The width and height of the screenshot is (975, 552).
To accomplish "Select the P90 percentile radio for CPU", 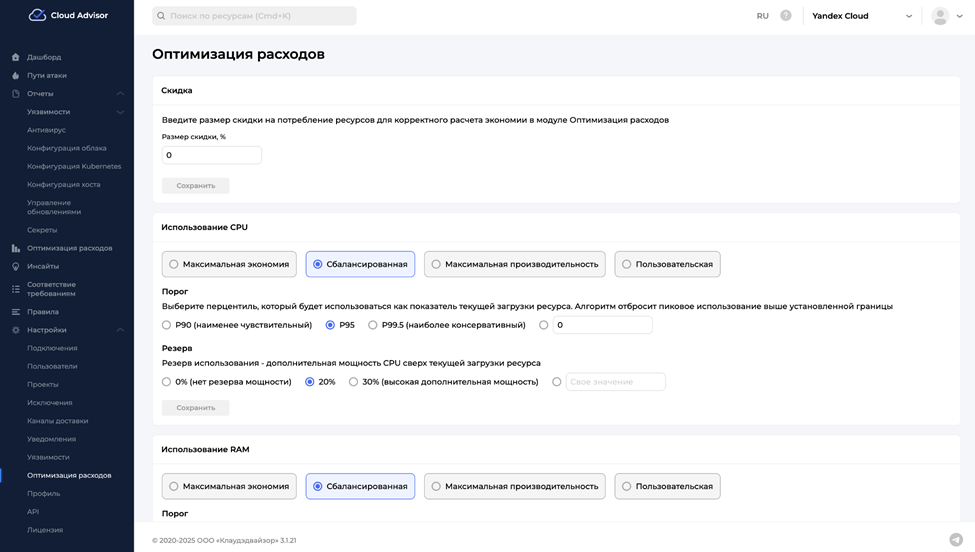I will point(167,325).
